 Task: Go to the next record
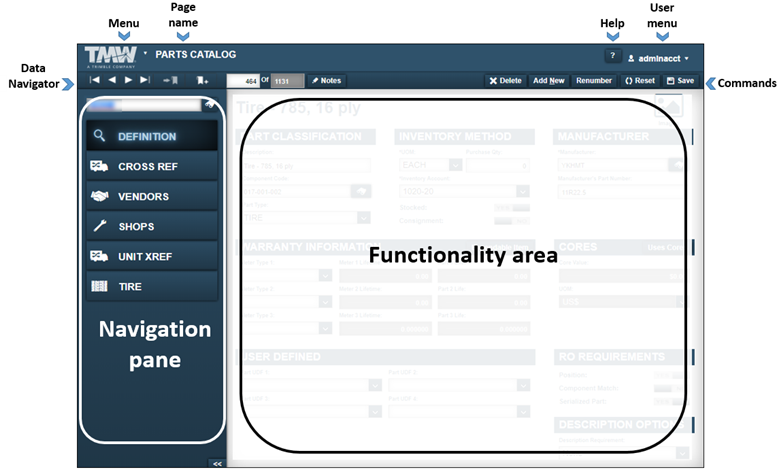click(128, 80)
